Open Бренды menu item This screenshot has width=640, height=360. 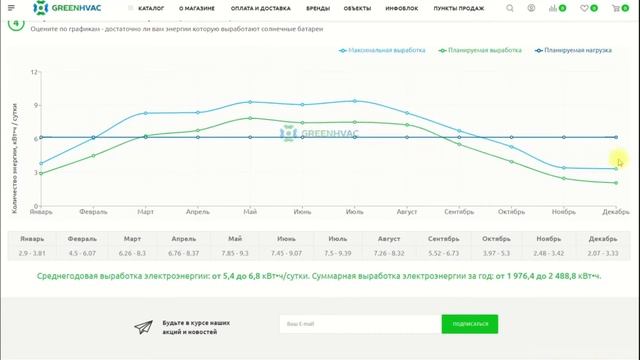[318, 8]
